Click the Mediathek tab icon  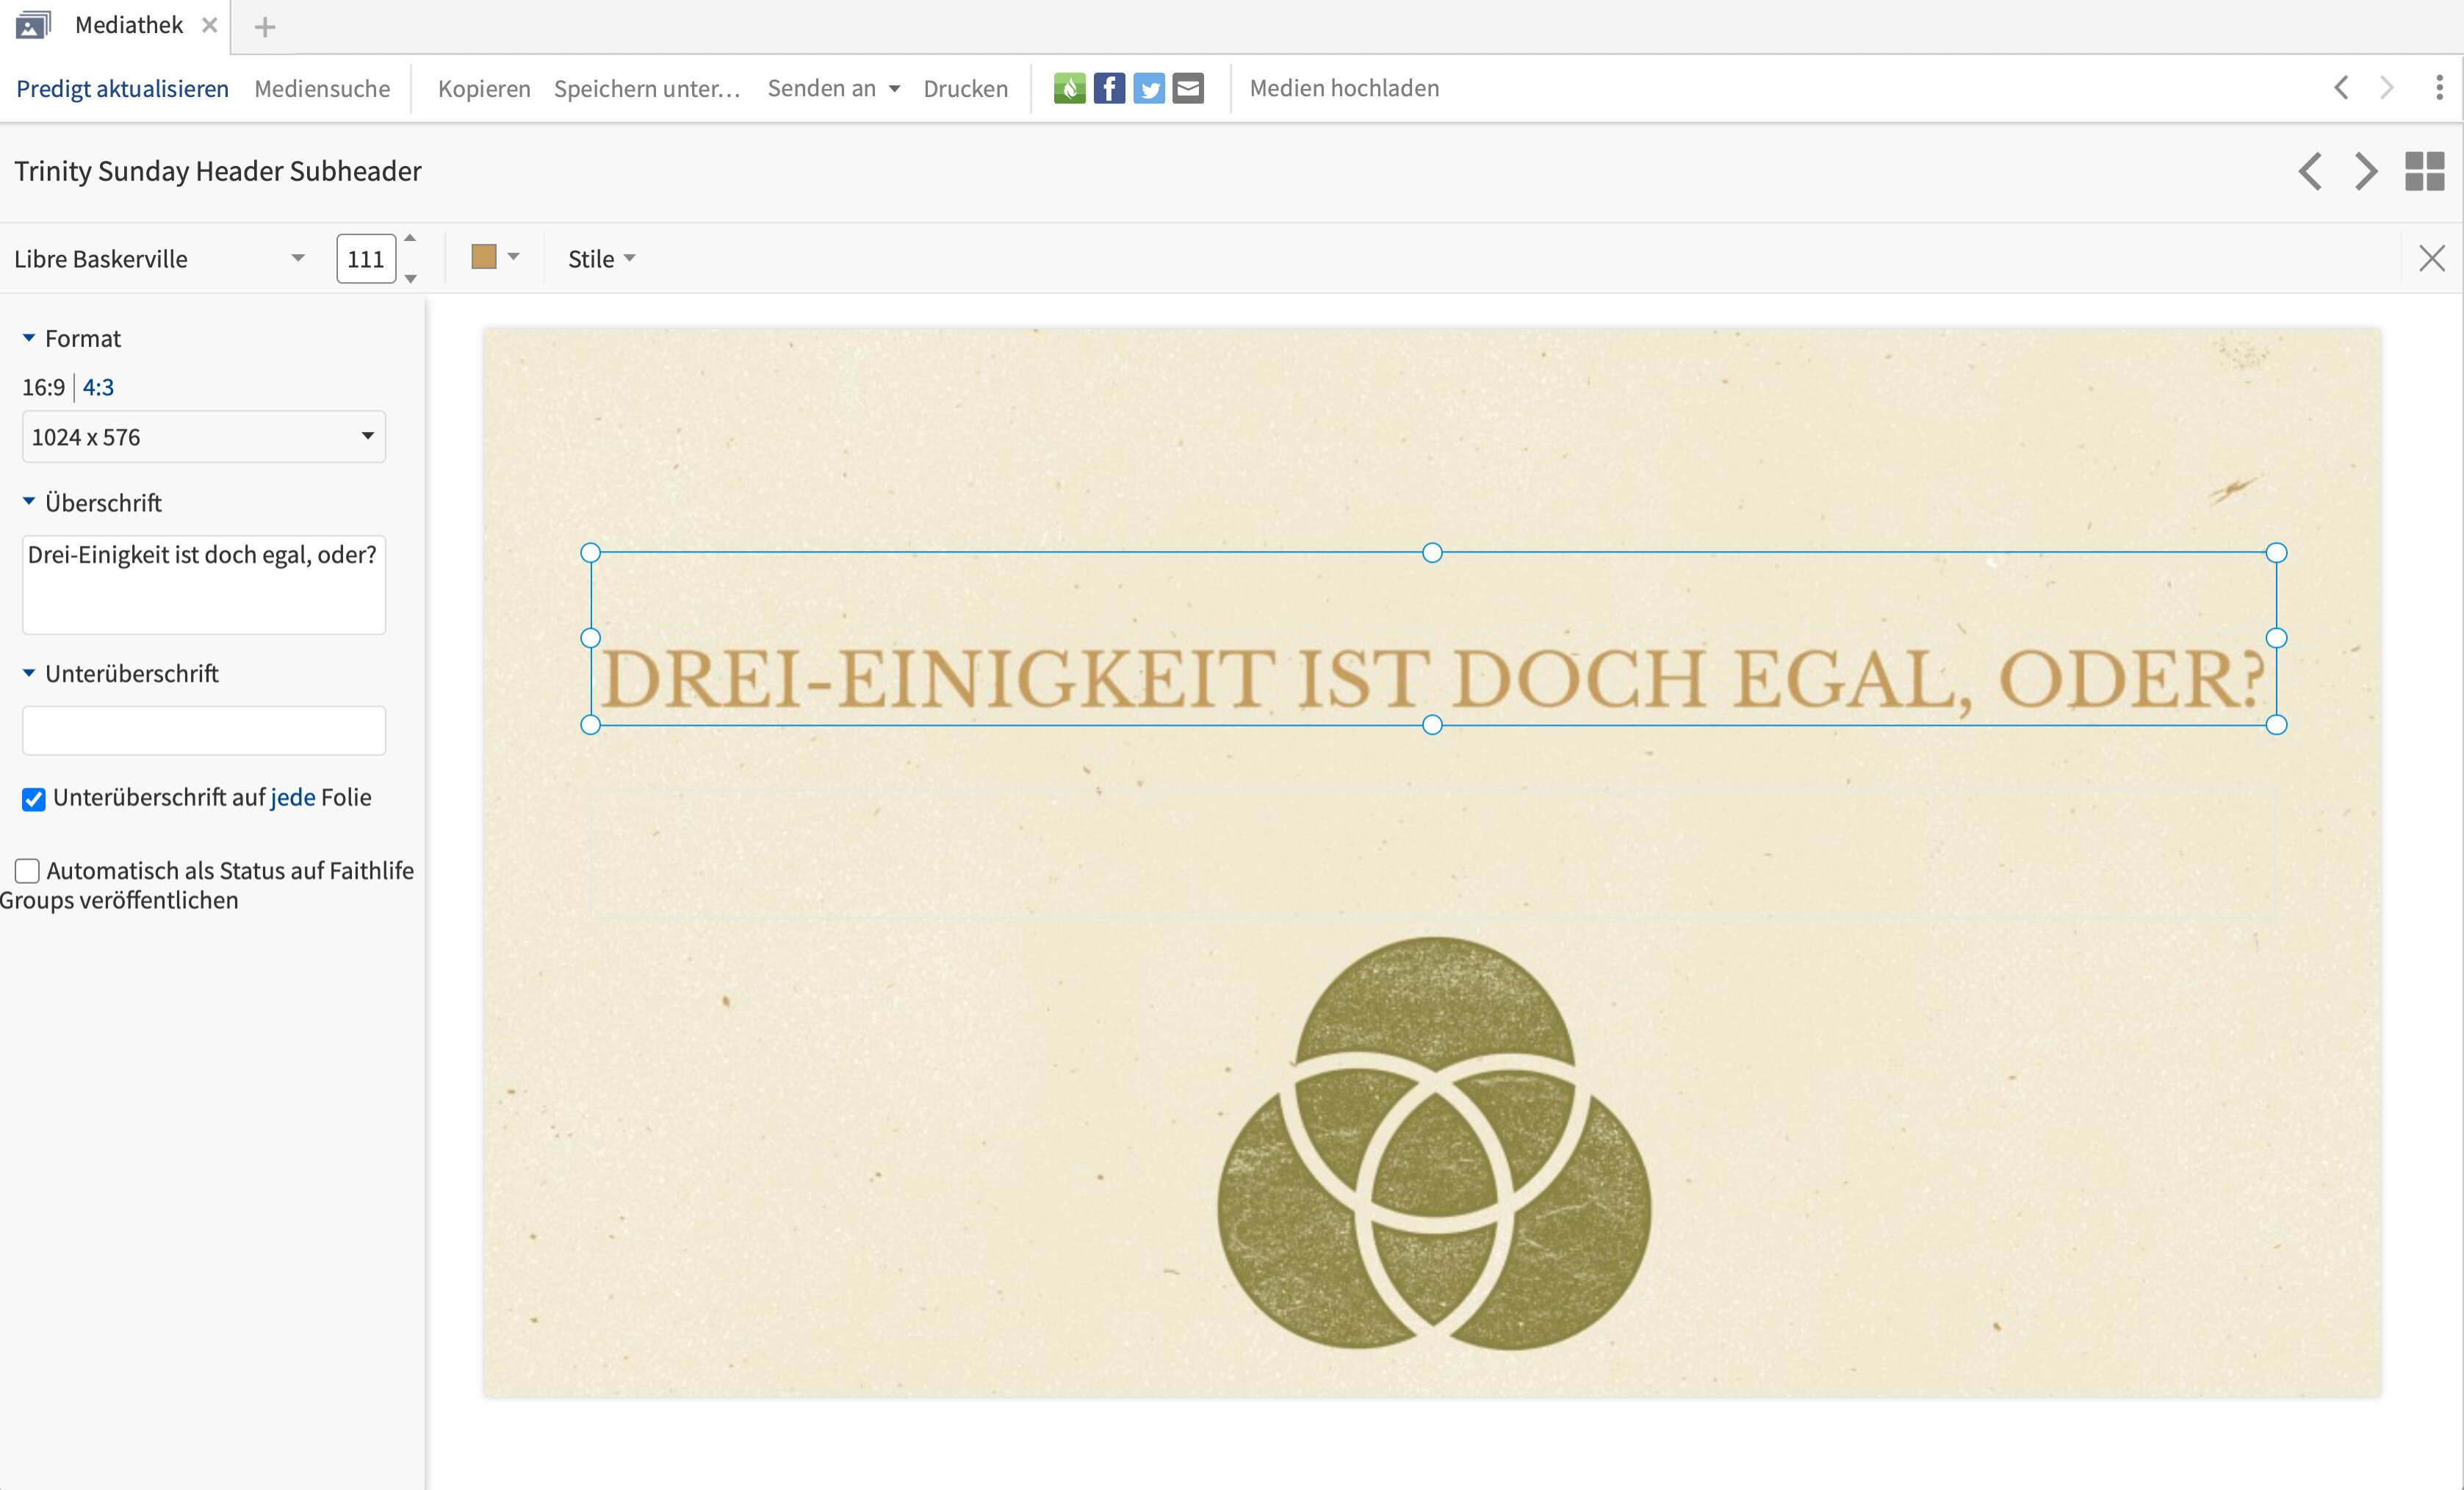pos(33,25)
